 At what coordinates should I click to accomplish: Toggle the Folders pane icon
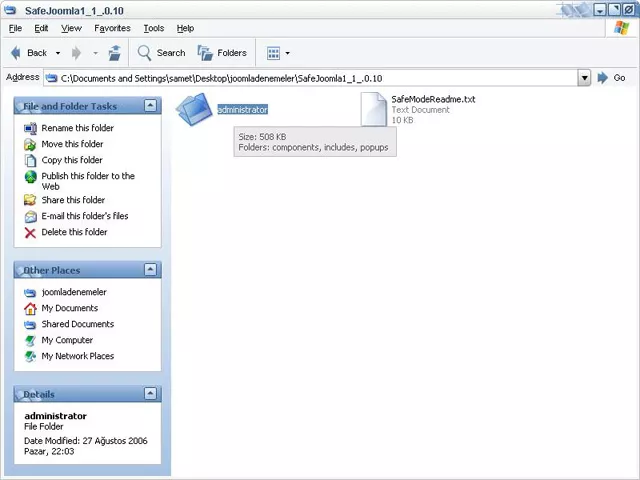coord(205,53)
